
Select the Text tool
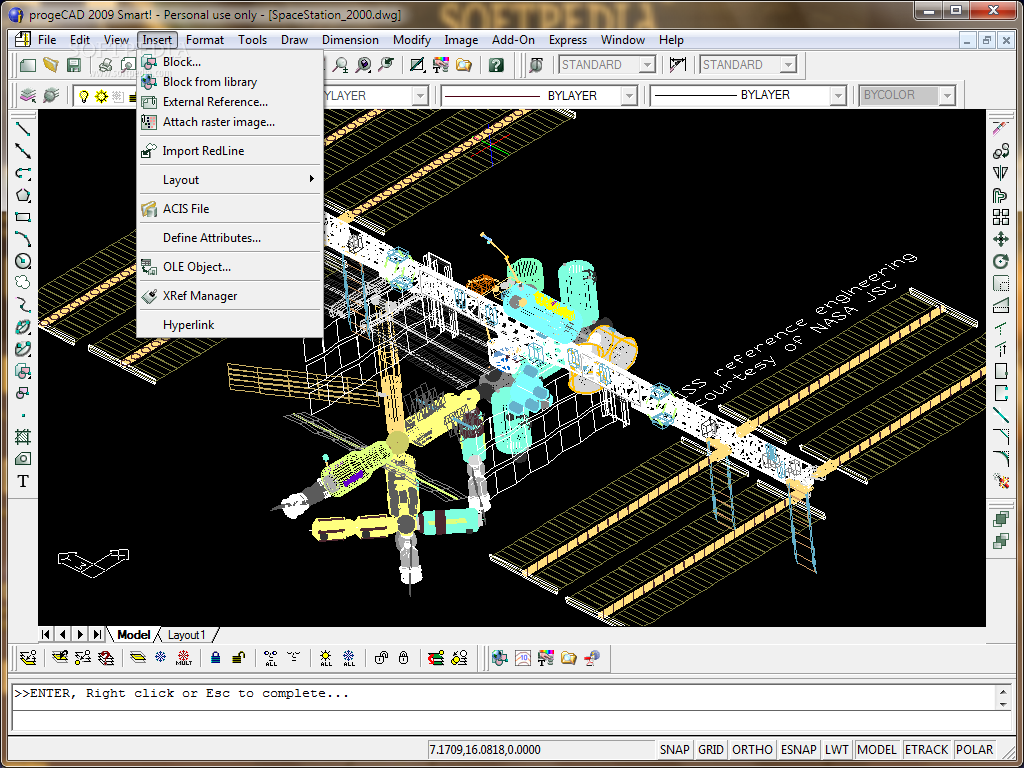click(x=23, y=481)
